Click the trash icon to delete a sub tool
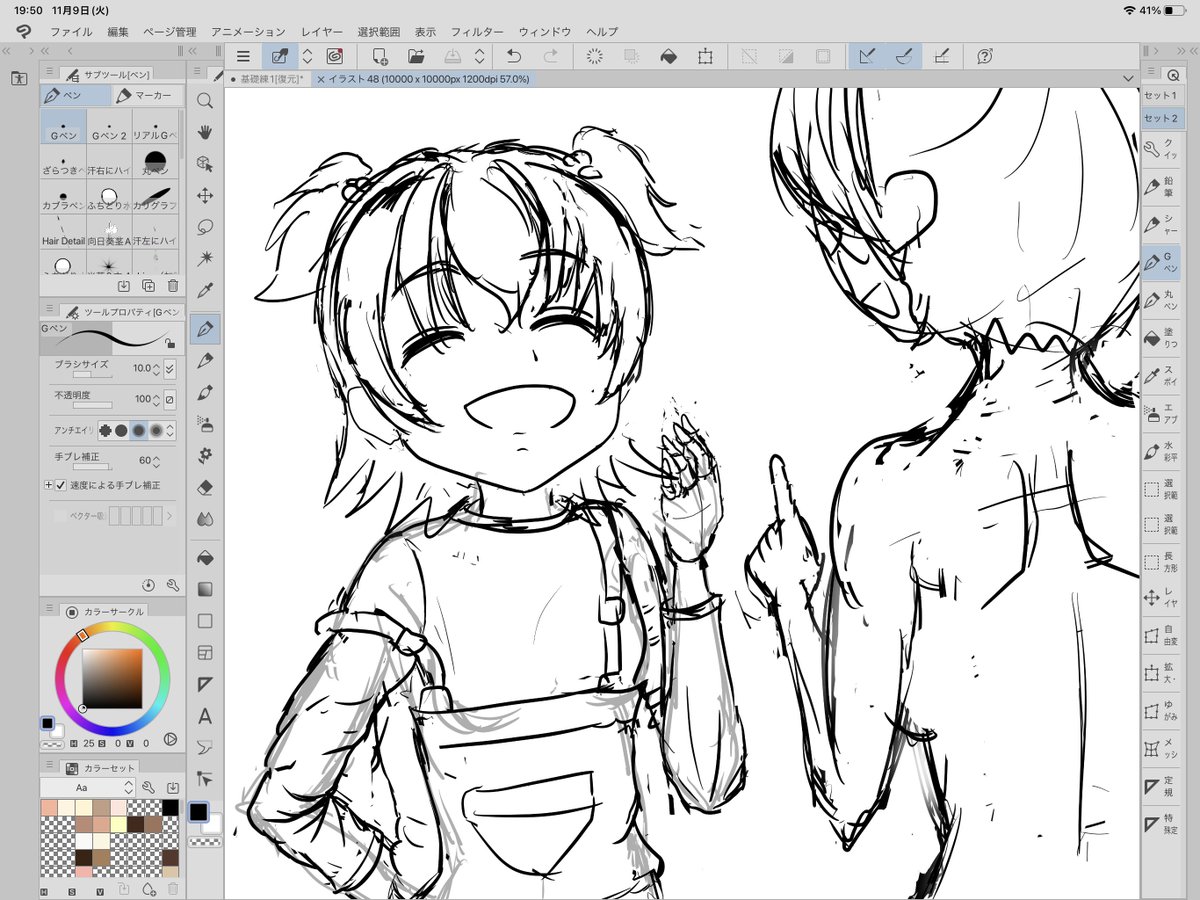The image size is (1200, 900). (x=171, y=286)
